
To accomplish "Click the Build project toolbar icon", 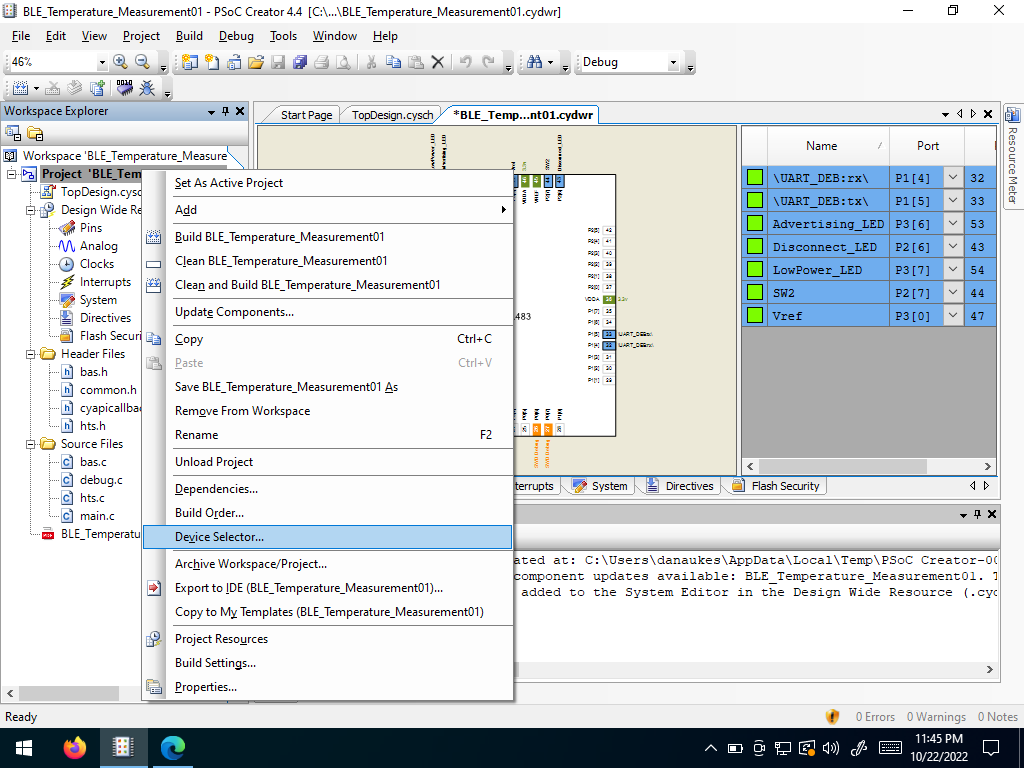I will coord(21,88).
